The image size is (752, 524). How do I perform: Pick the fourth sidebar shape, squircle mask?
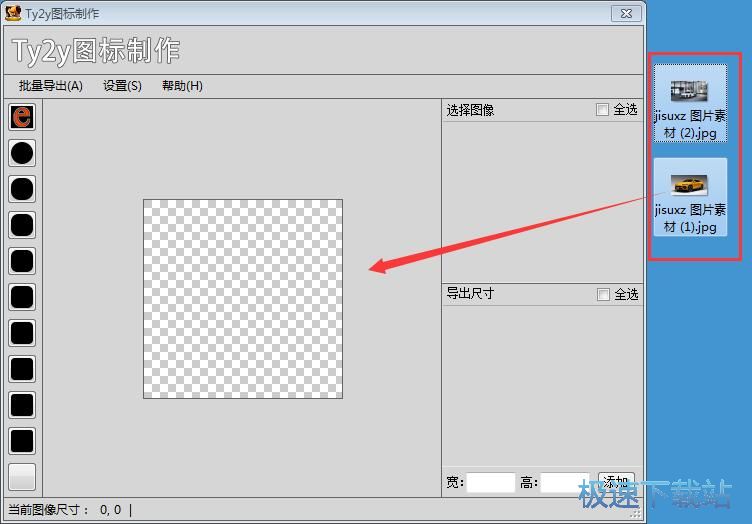coord(22,225)
